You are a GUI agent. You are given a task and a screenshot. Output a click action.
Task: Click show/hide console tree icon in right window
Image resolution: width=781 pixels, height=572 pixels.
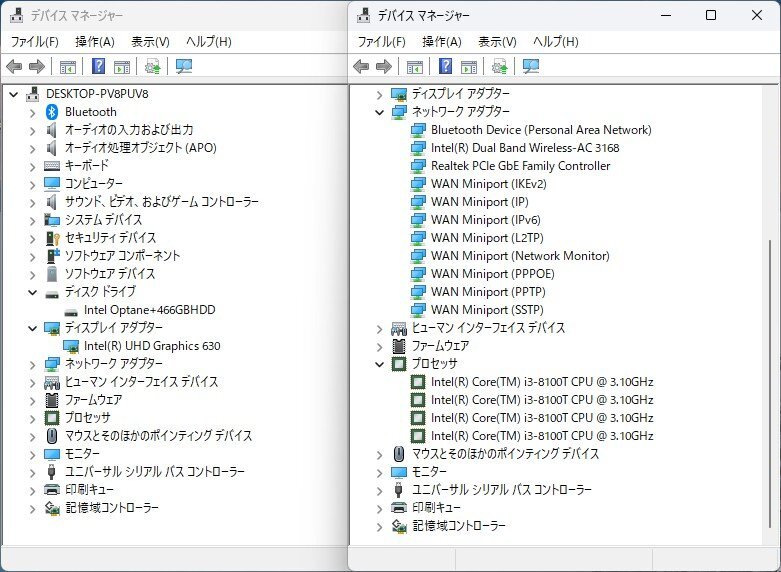(x=414, y=66)
